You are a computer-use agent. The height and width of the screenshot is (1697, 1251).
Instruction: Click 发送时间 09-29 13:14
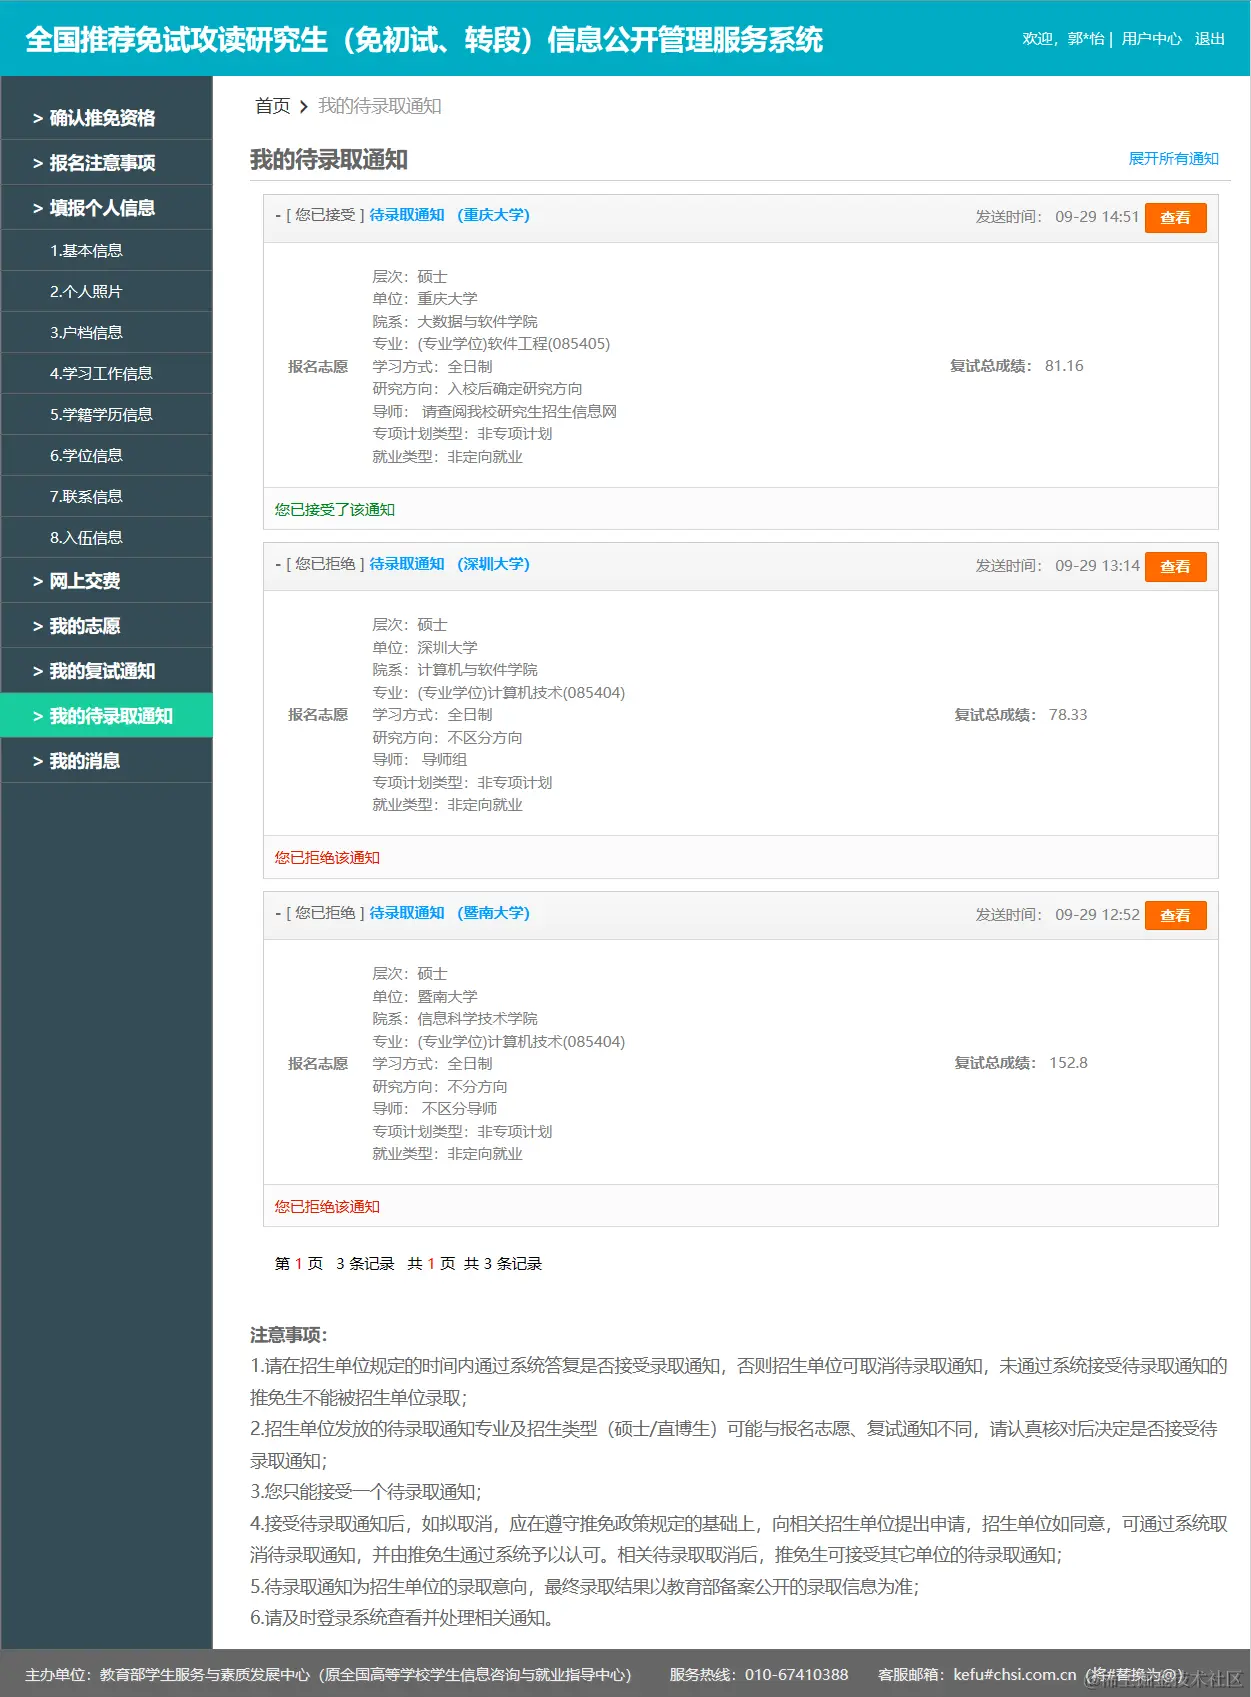click(1057, 566)
